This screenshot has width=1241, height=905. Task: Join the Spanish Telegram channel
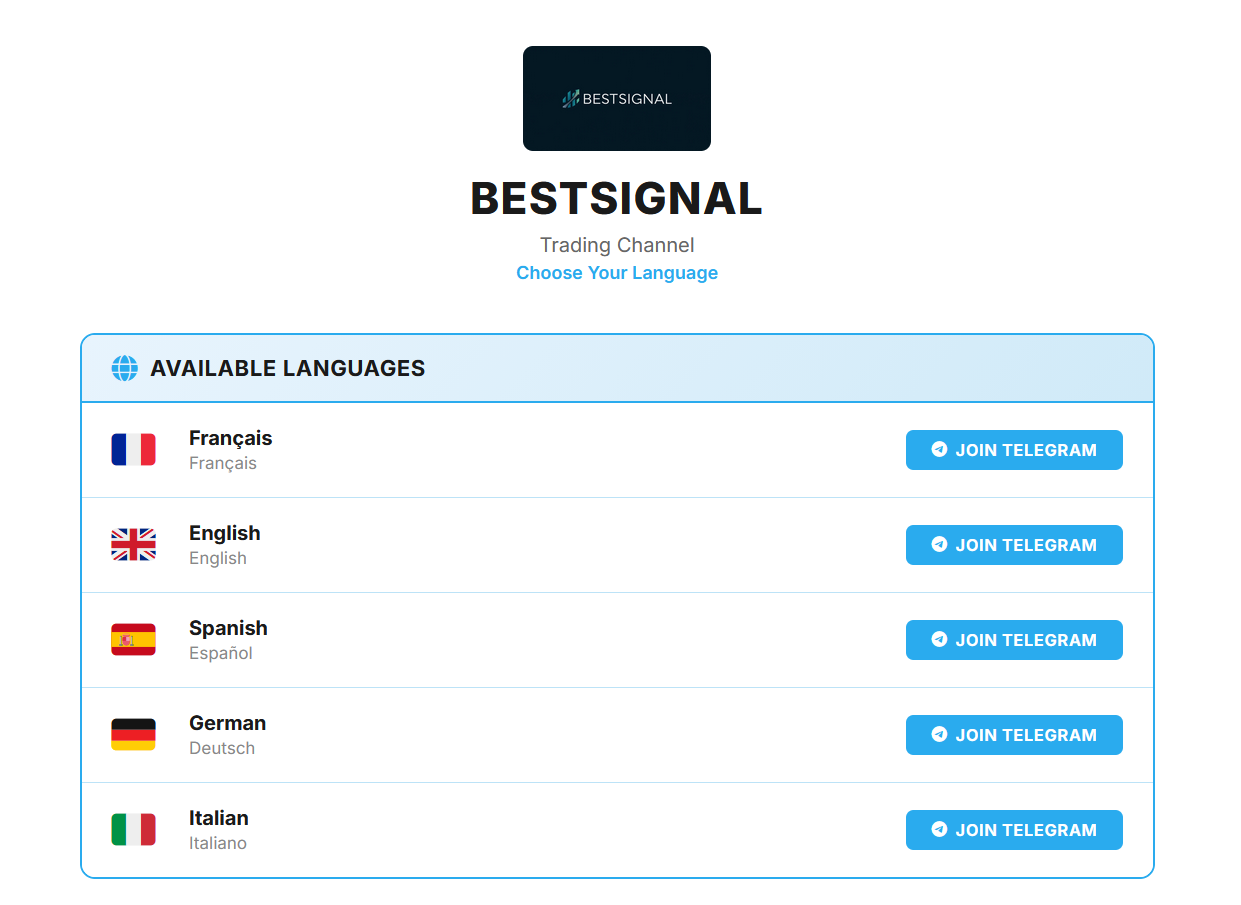coord(1013,639)
